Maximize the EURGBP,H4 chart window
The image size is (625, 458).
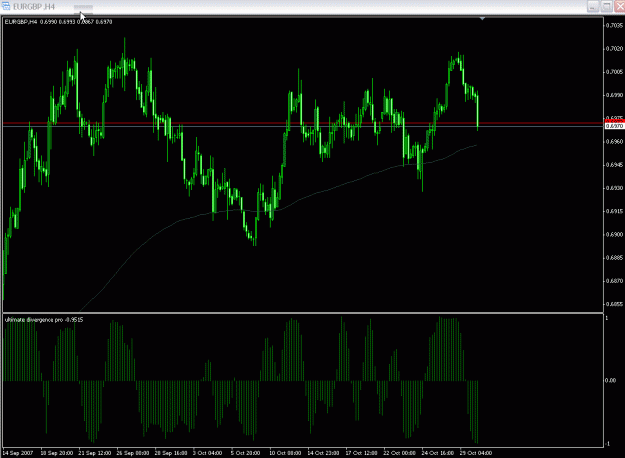(x=606, y=6)
